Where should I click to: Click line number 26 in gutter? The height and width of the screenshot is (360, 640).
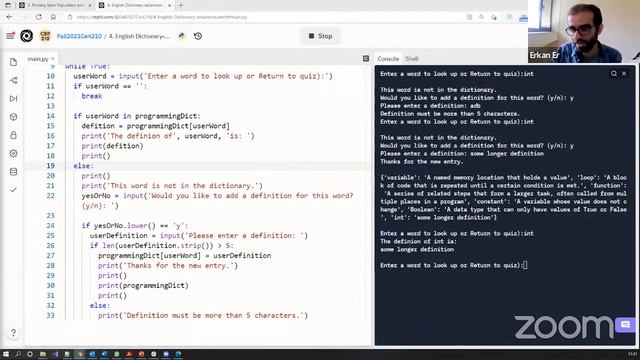(51, 245)
